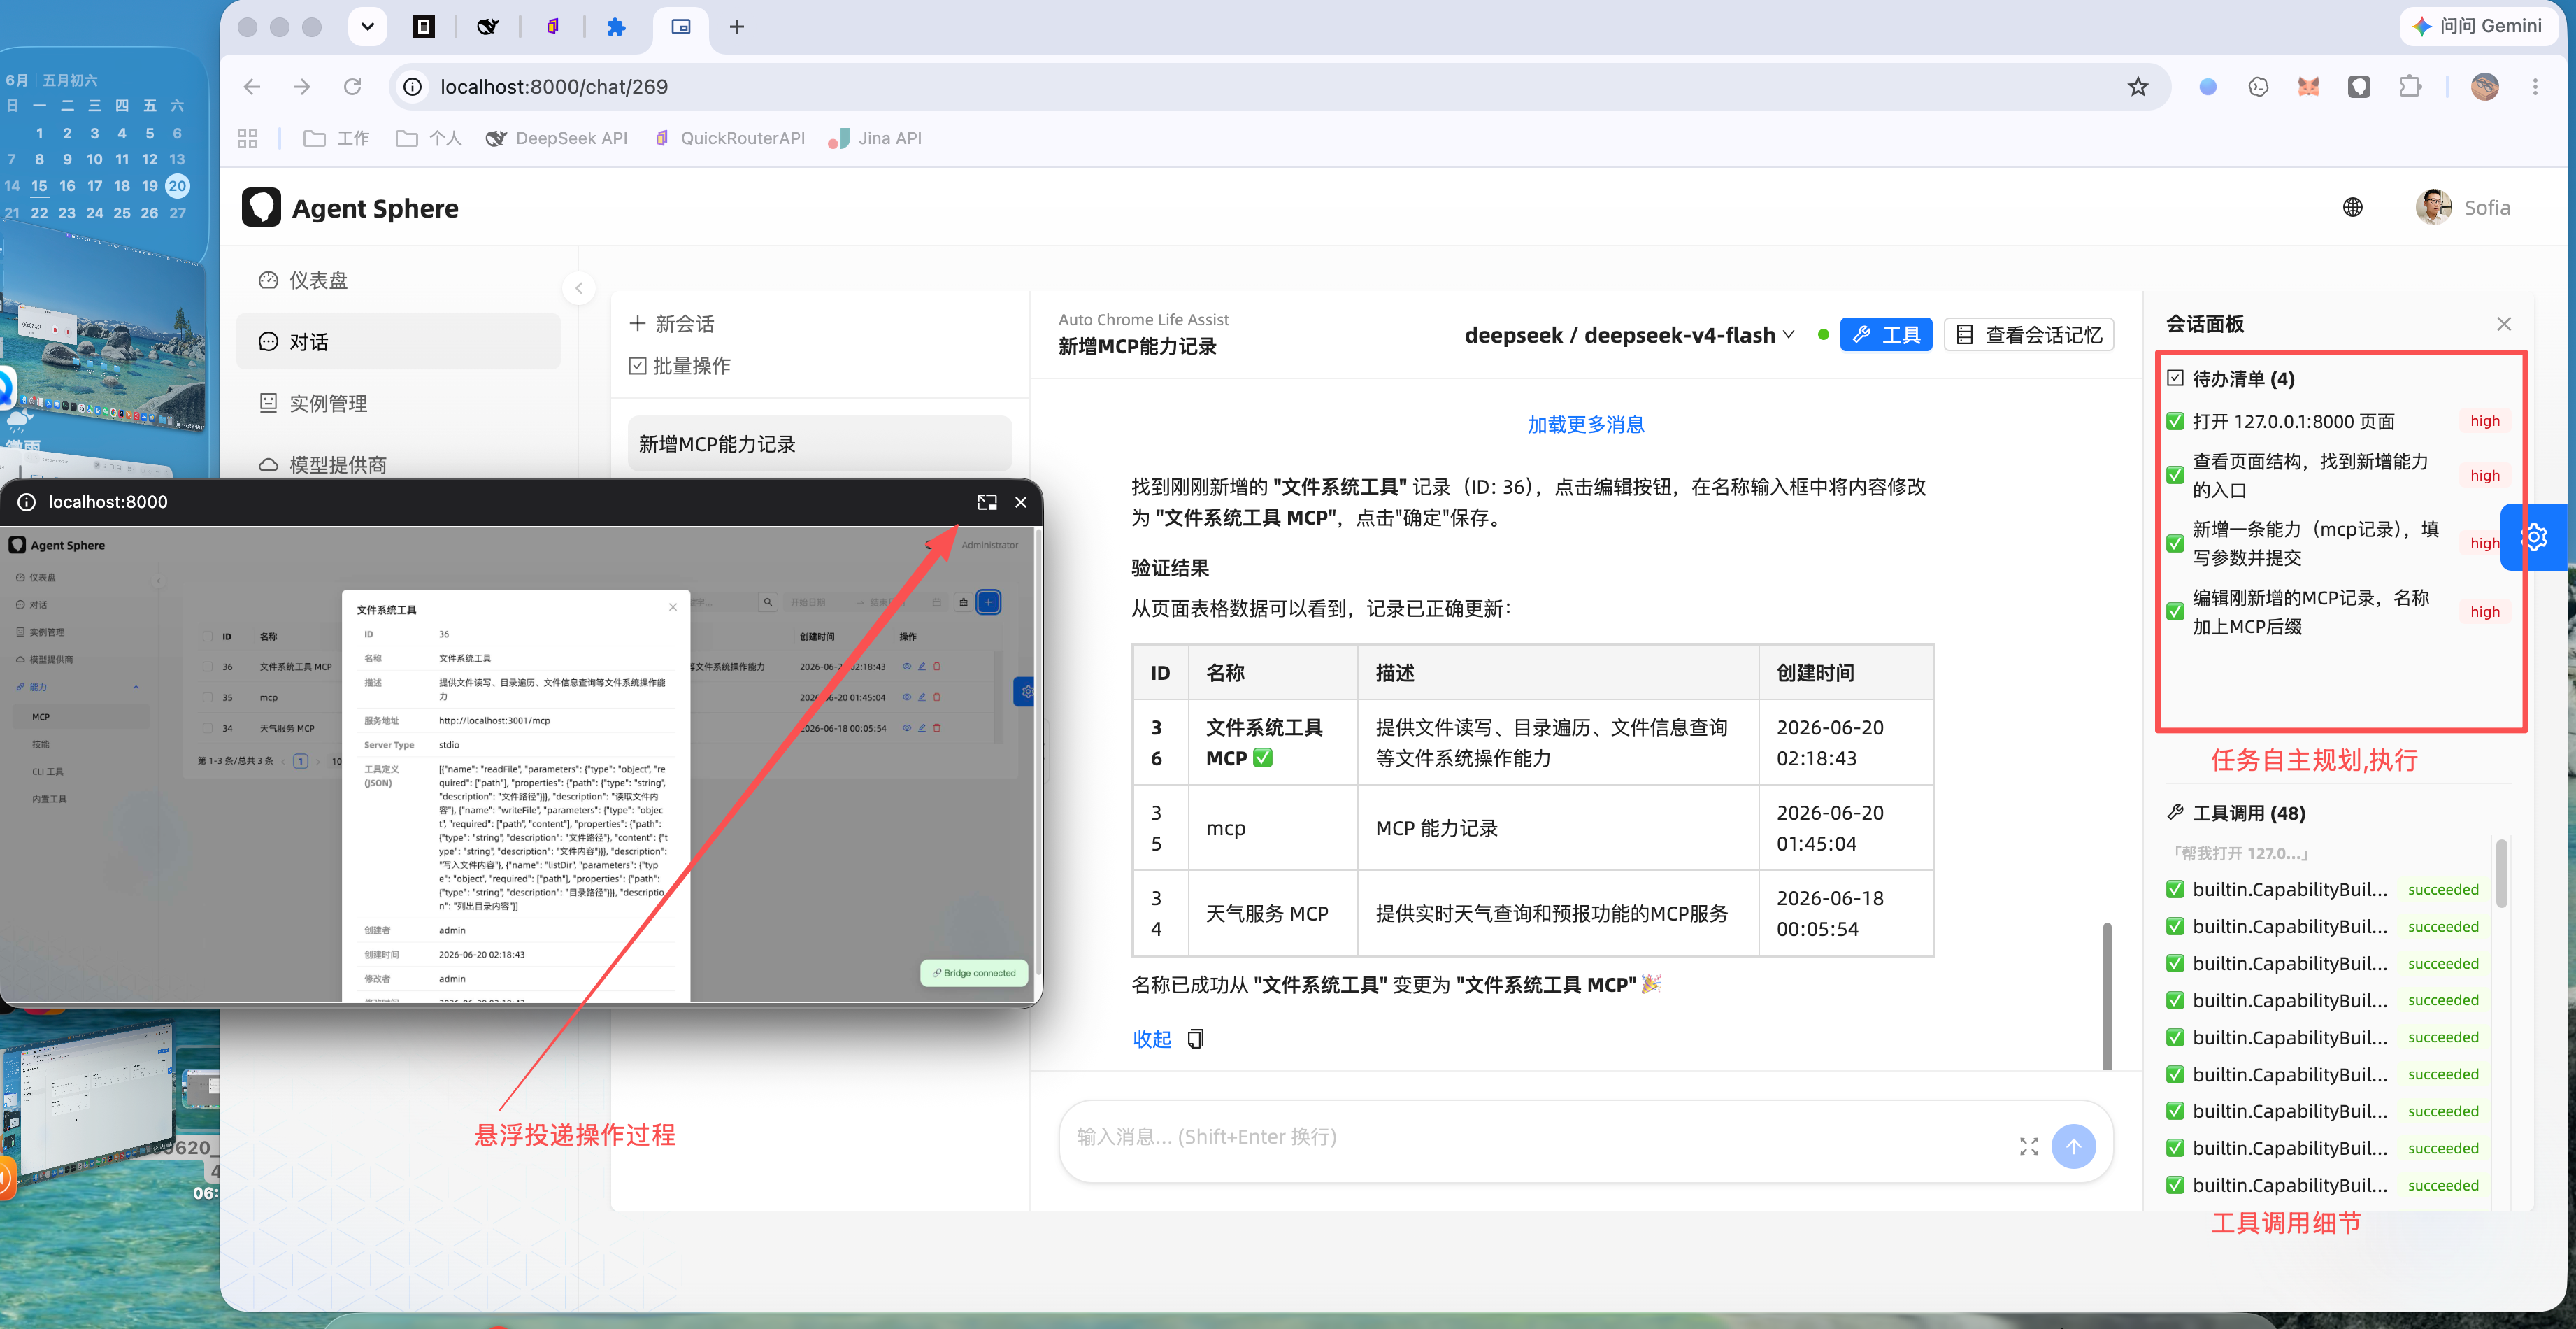The height and width of the screenshot is (1329, 2576).
Task: Open the Chrome extensions puzzle icon
Action: point(2410,87)
